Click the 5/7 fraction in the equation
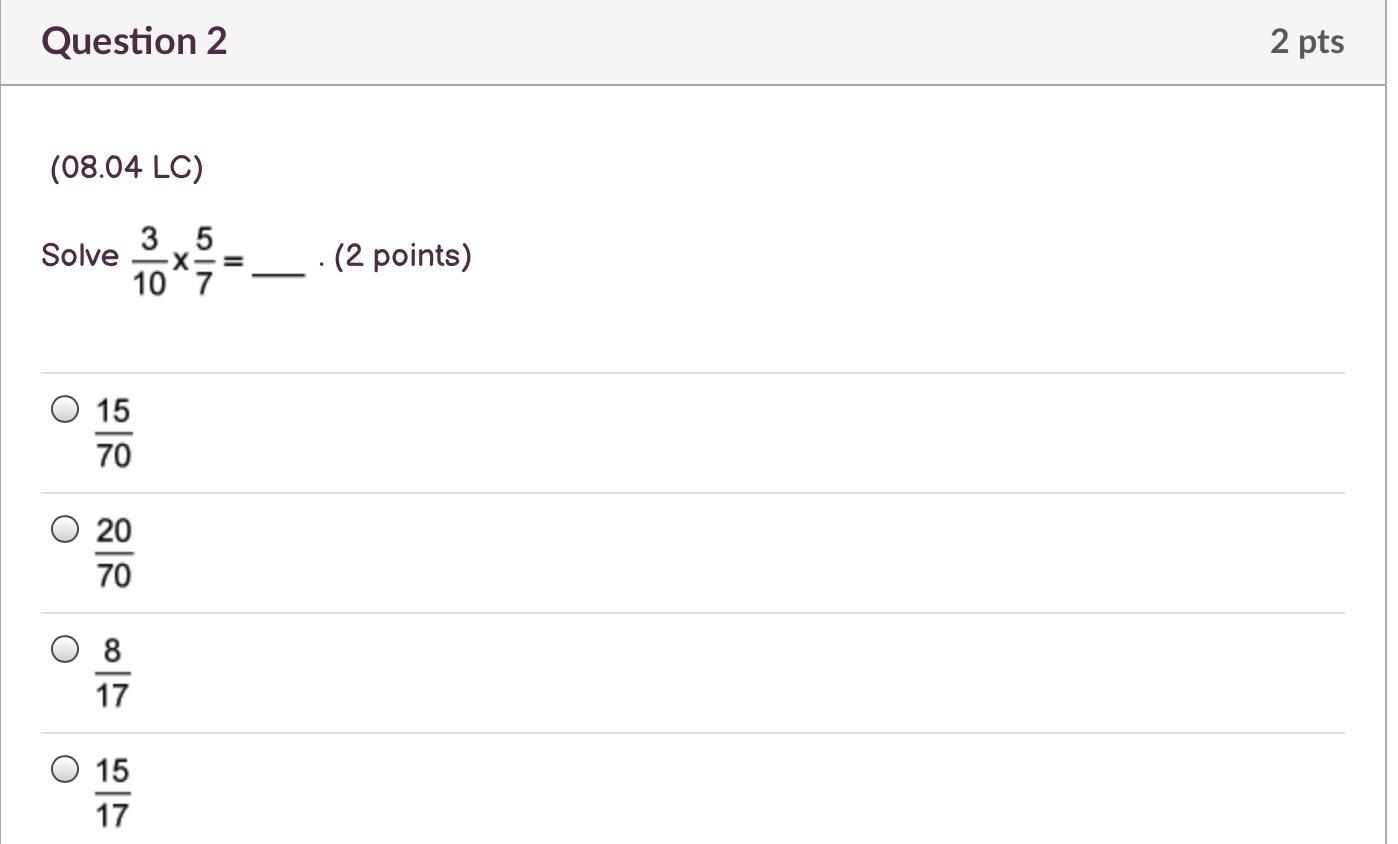1398x844 pixels. tap(204, 260)
